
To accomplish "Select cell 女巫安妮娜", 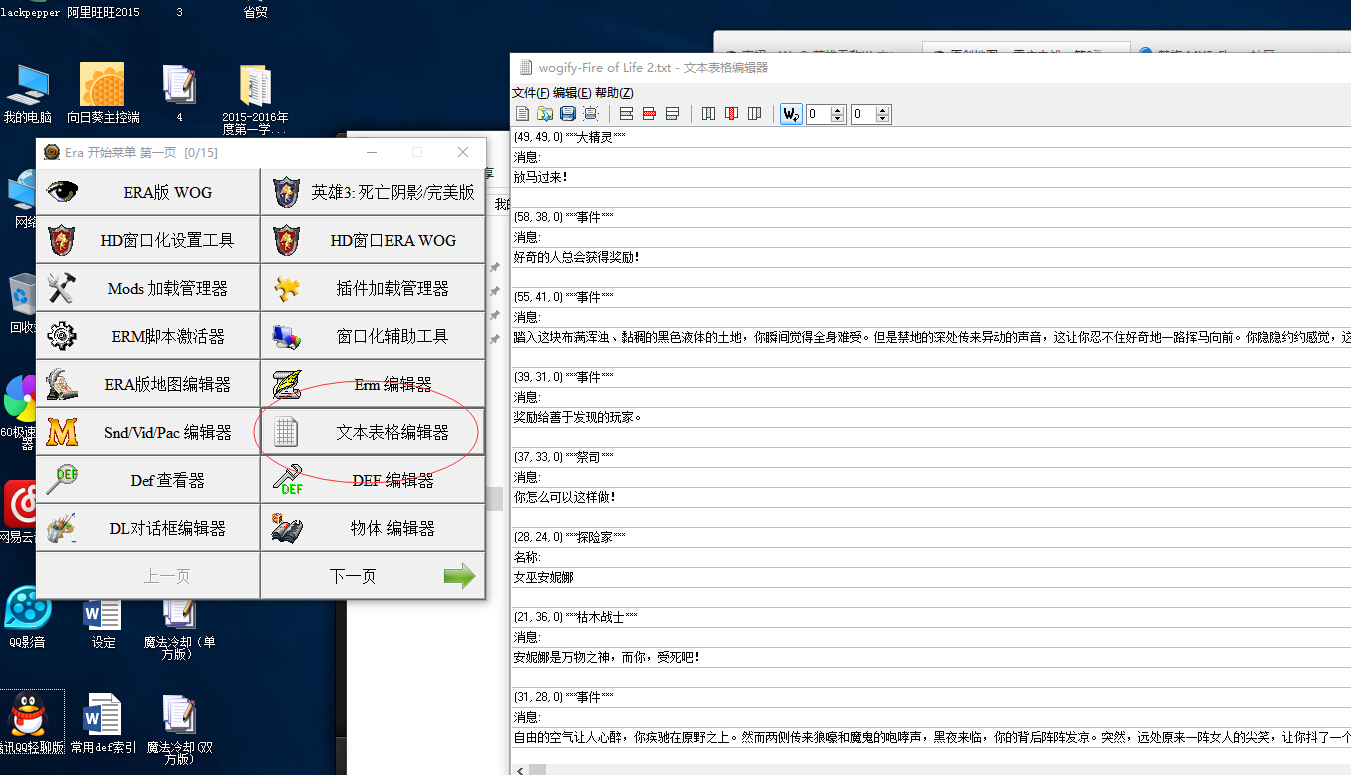I will click(931, 577).
